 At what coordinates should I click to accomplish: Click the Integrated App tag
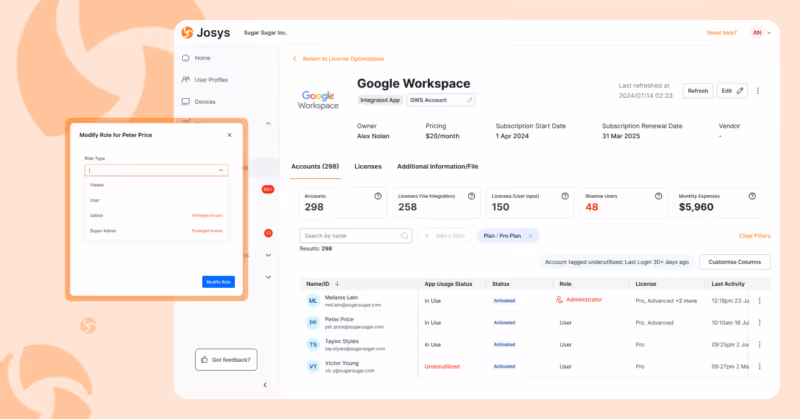coord(380,100)
